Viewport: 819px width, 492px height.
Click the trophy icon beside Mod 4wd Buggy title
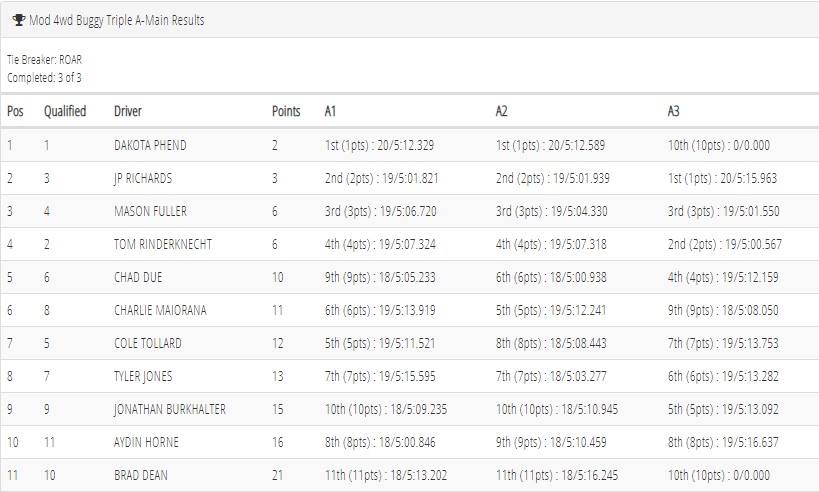point(19,20)
